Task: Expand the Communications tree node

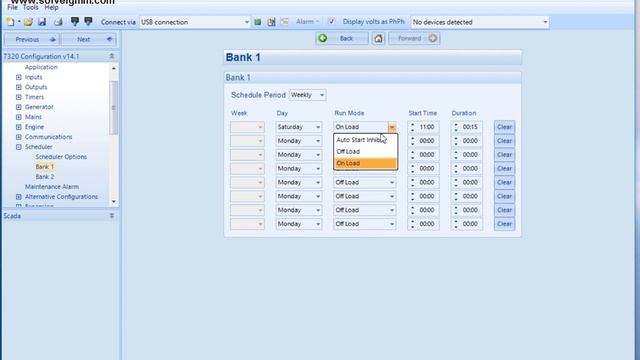Action: pos(19,137)
